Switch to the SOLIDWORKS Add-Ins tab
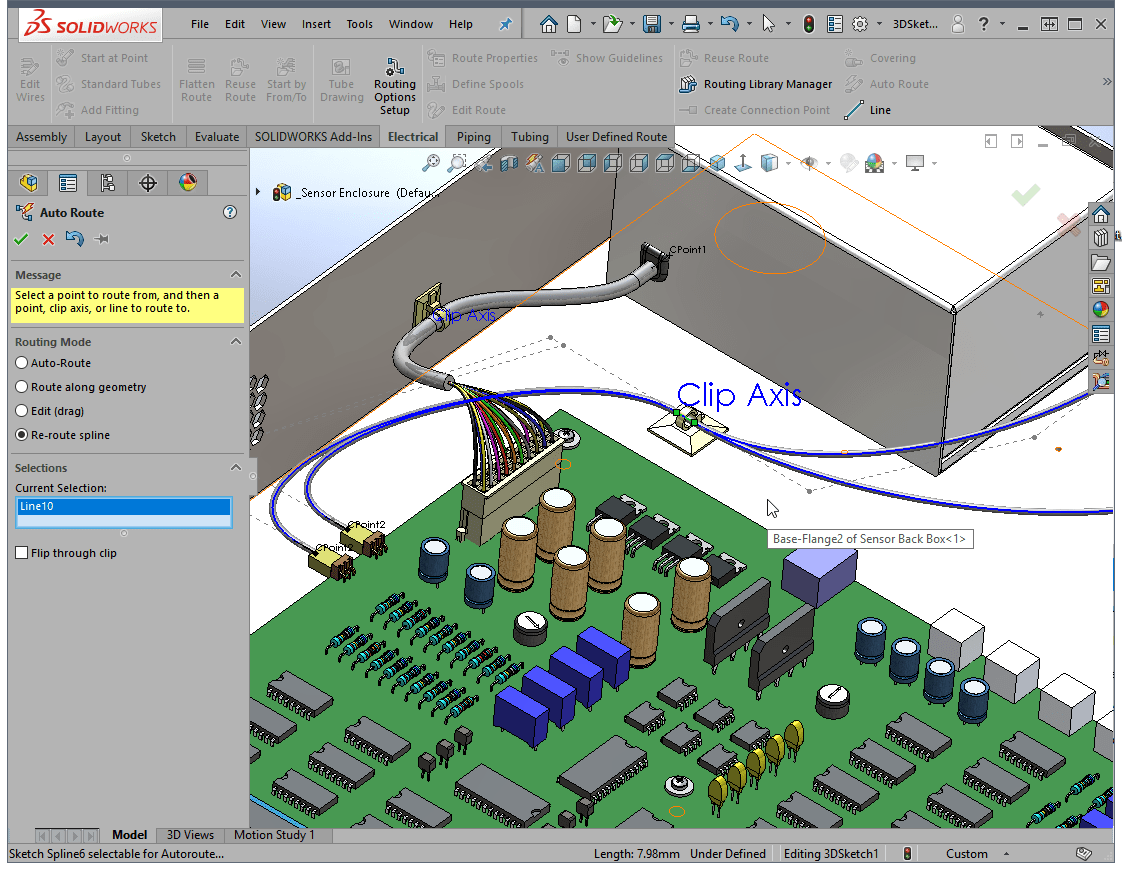The image size is (1122, 870). [x=313, y=137]
